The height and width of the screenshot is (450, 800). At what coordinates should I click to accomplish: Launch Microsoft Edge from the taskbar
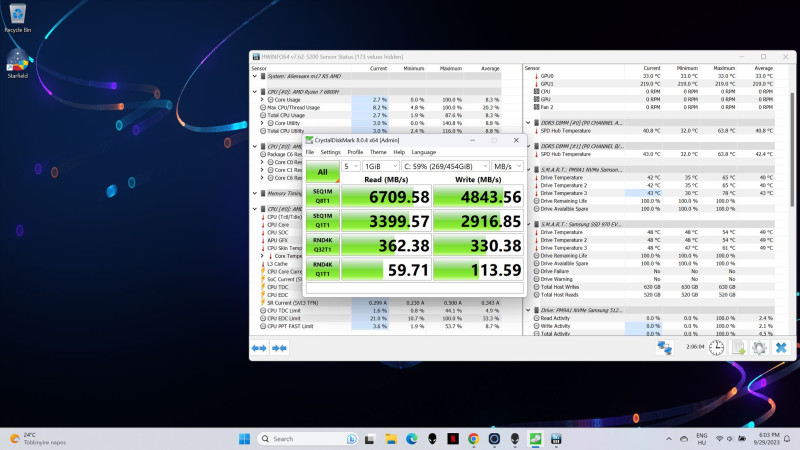(x=412, y=439)
